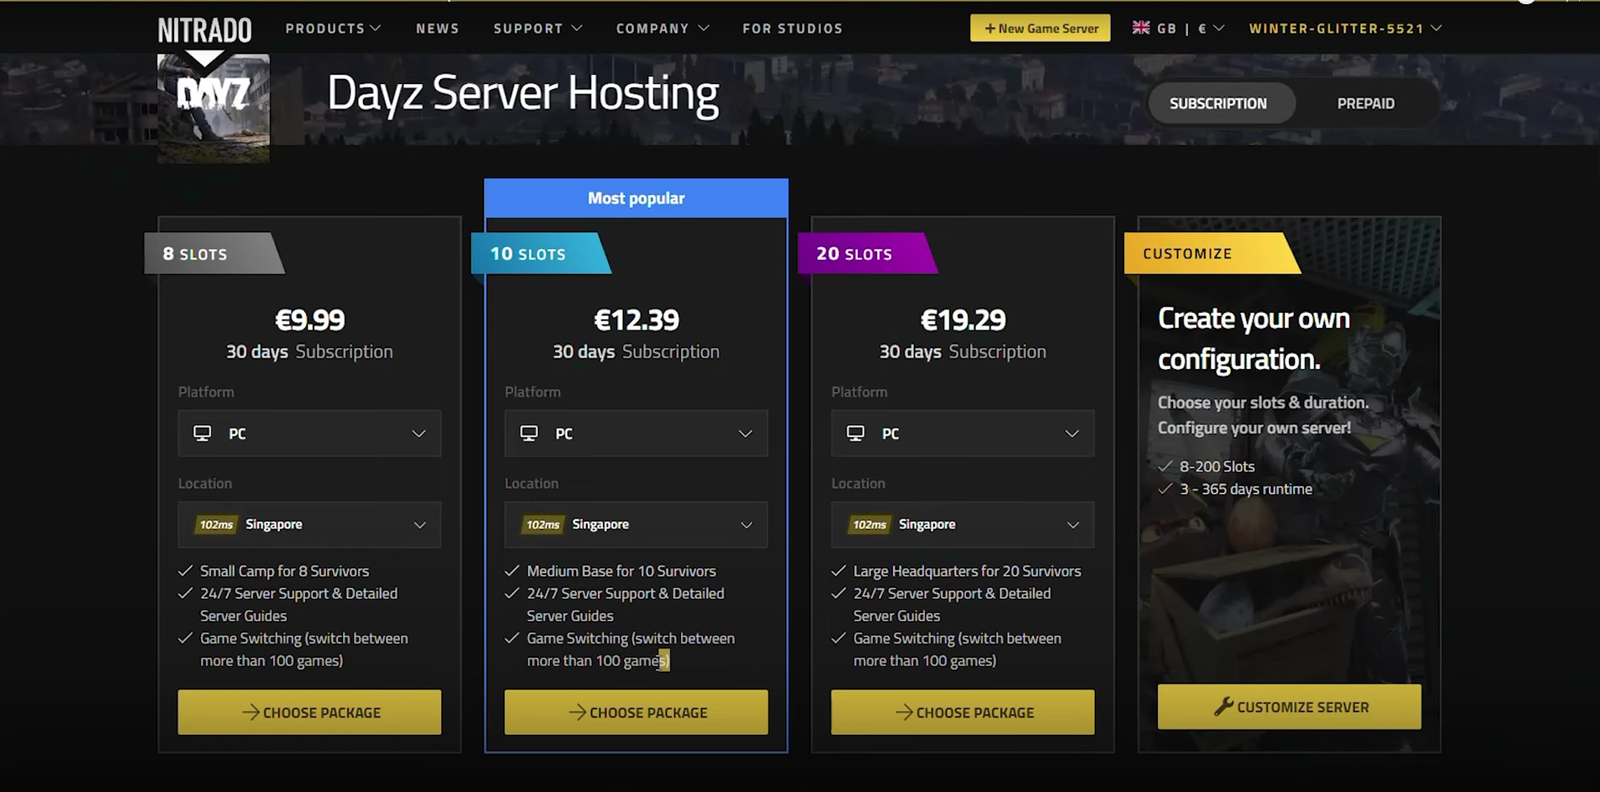This screenshot has height=792, width=1600.
Task: Open the For Studios page
Action: coord(792,28)
